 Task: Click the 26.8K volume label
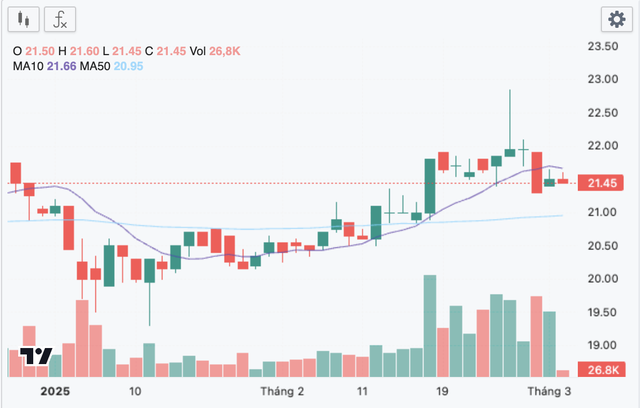pyautogui.click(x=602, y=370)
